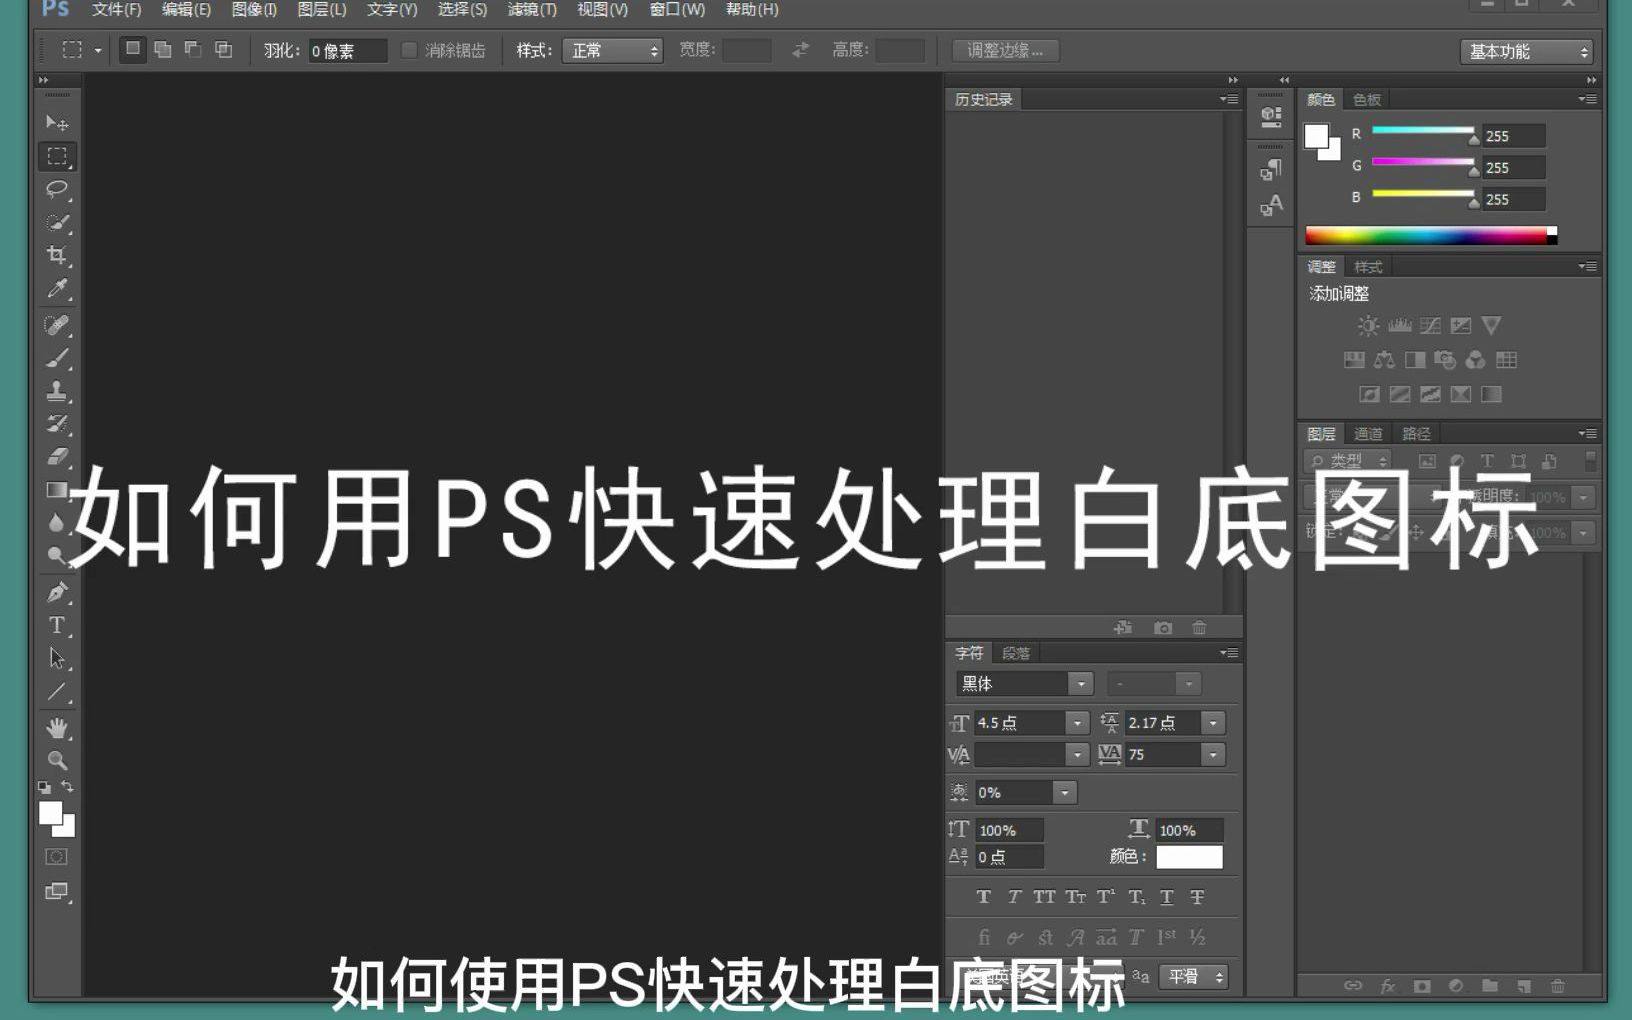Switch to the 段落 paragraph tab
The width and height of the screenshot is (1632, 1020).
coord(1016,653)
